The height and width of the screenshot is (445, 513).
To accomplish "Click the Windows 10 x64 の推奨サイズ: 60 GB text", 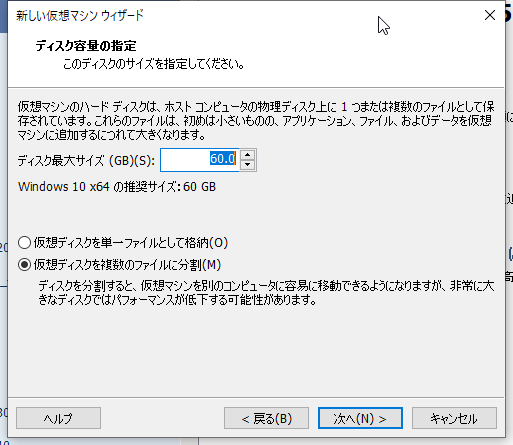I will pos(117,187).
